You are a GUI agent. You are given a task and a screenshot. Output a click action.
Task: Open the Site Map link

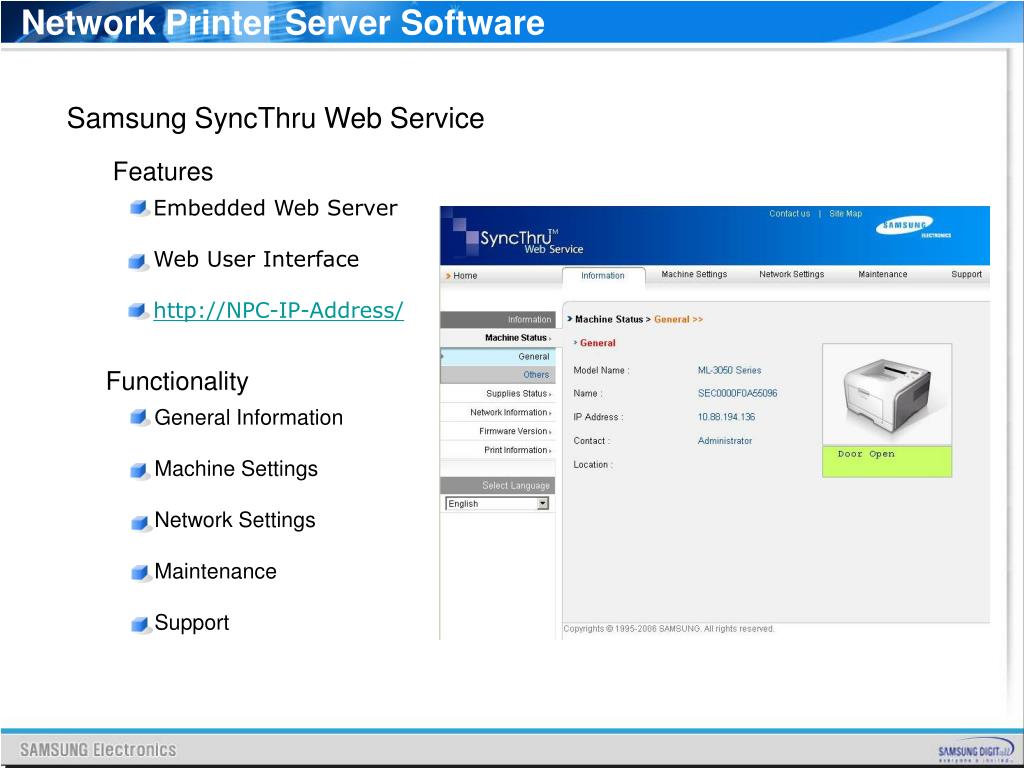(845, 214)
